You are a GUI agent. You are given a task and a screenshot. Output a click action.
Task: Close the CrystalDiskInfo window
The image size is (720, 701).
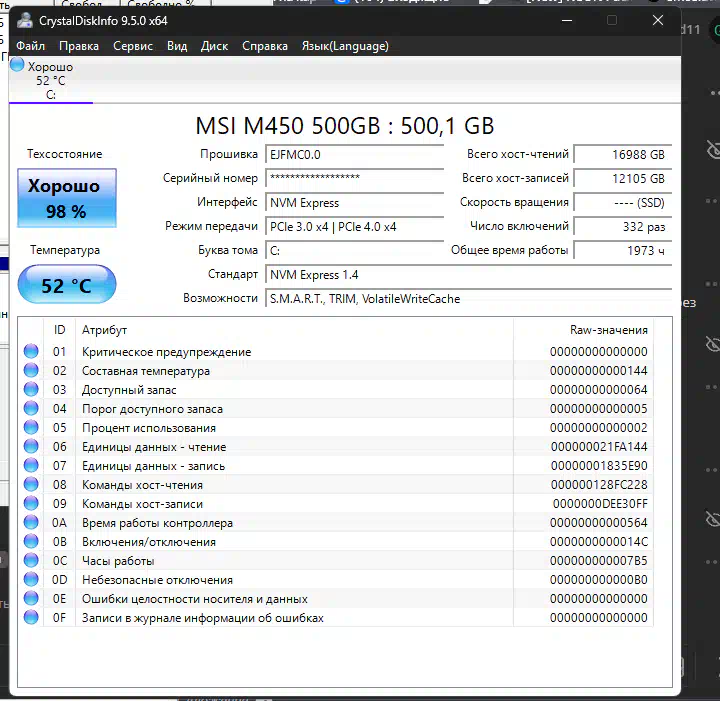pyautogui.click(x=658, y=21)
